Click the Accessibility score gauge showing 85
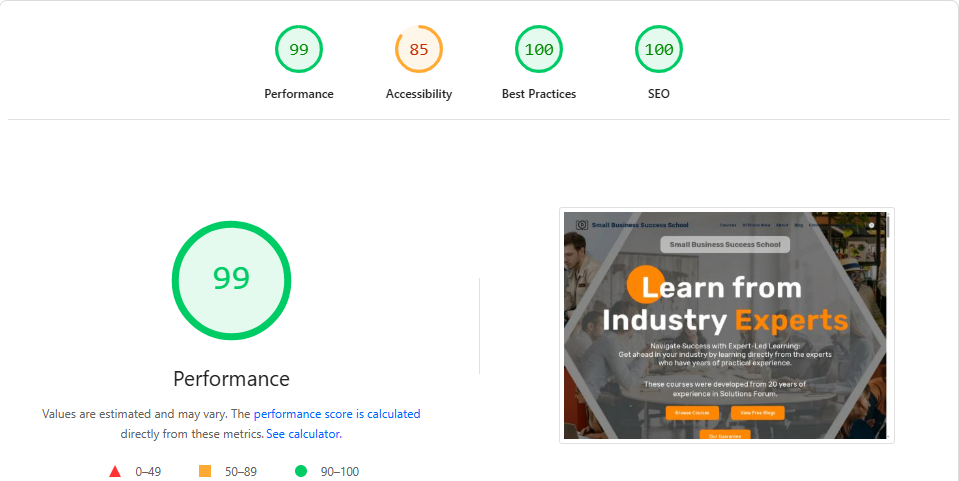 [x=419, y=49]
